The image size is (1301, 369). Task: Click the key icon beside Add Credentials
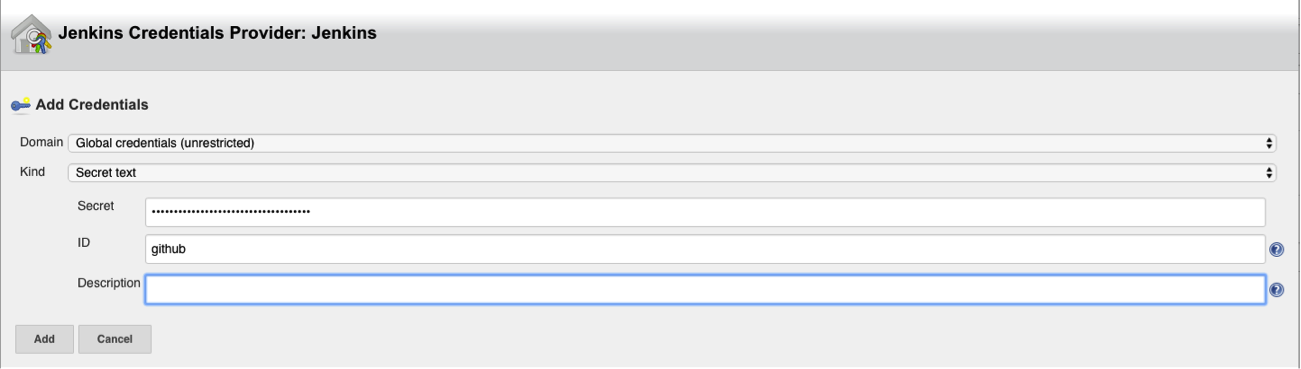pos(20,105)
